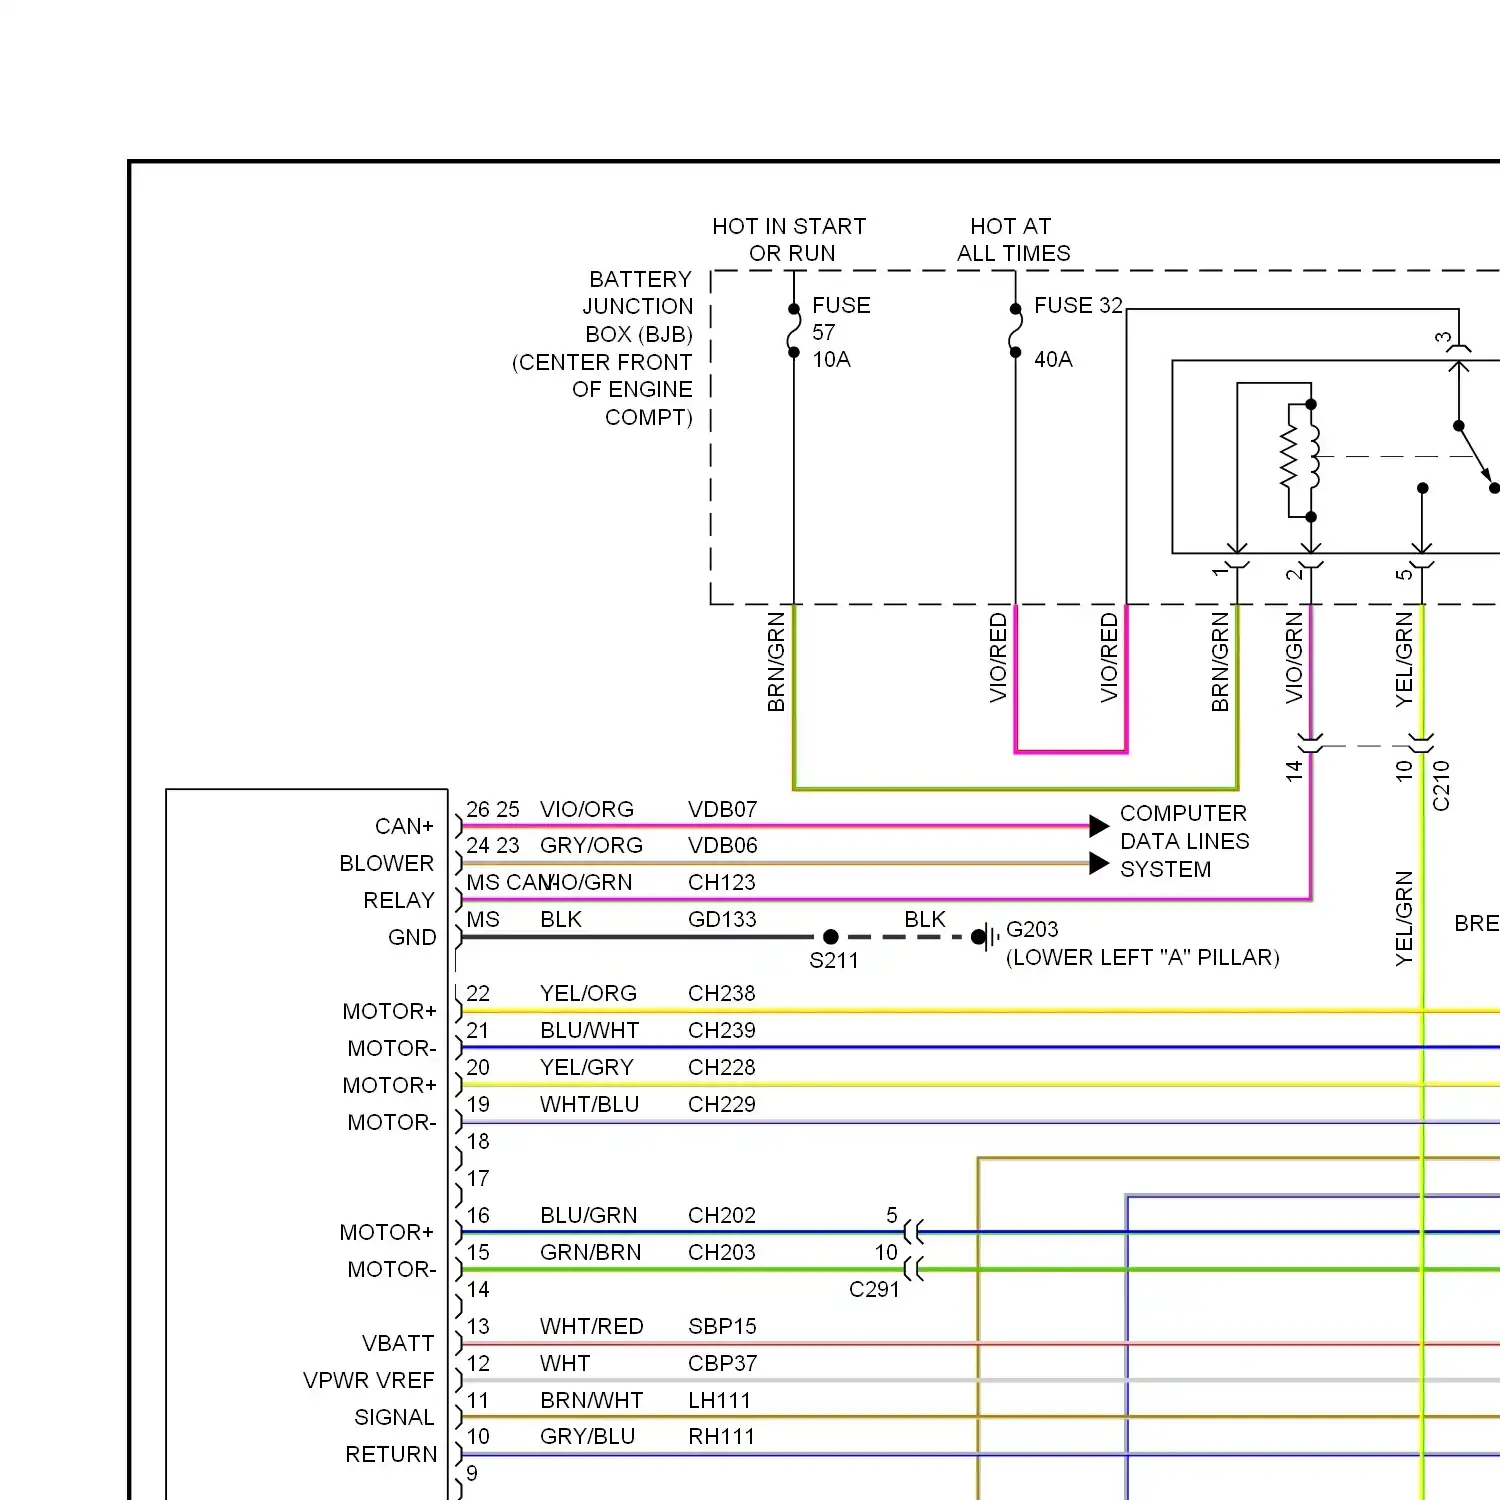
Task: Click the G203 ground label
Action: 1031,929
